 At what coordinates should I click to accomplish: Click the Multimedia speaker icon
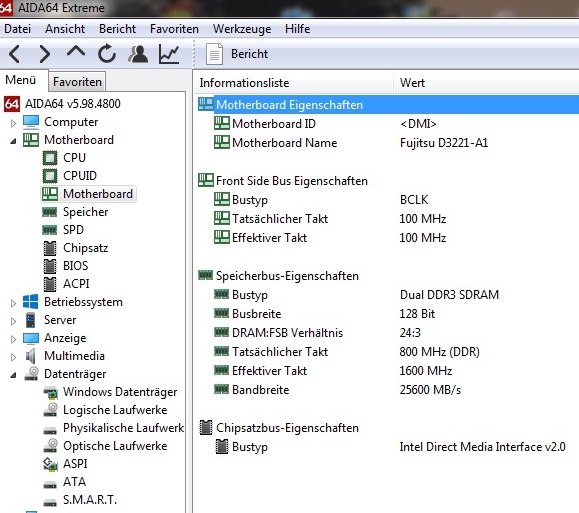coord(31,356)
